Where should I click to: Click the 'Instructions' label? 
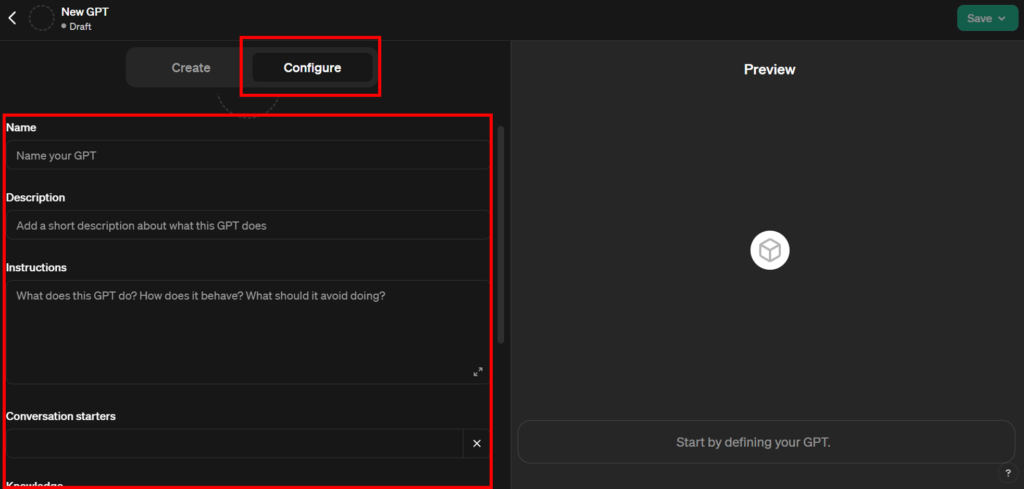[x=37, y=268]
